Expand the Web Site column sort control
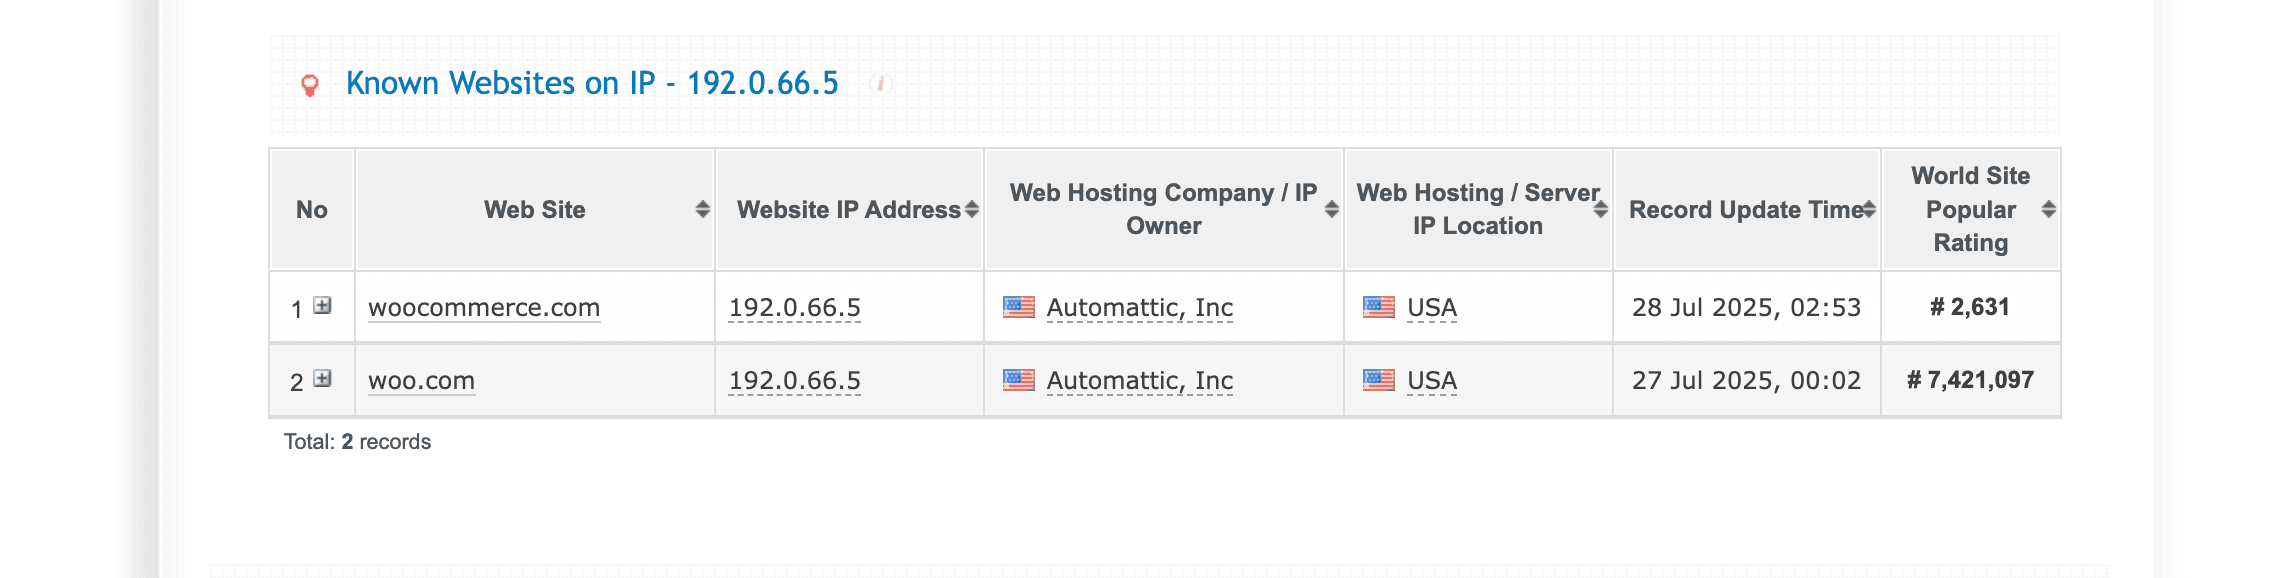2294x578 pixels. coord(698,210)
